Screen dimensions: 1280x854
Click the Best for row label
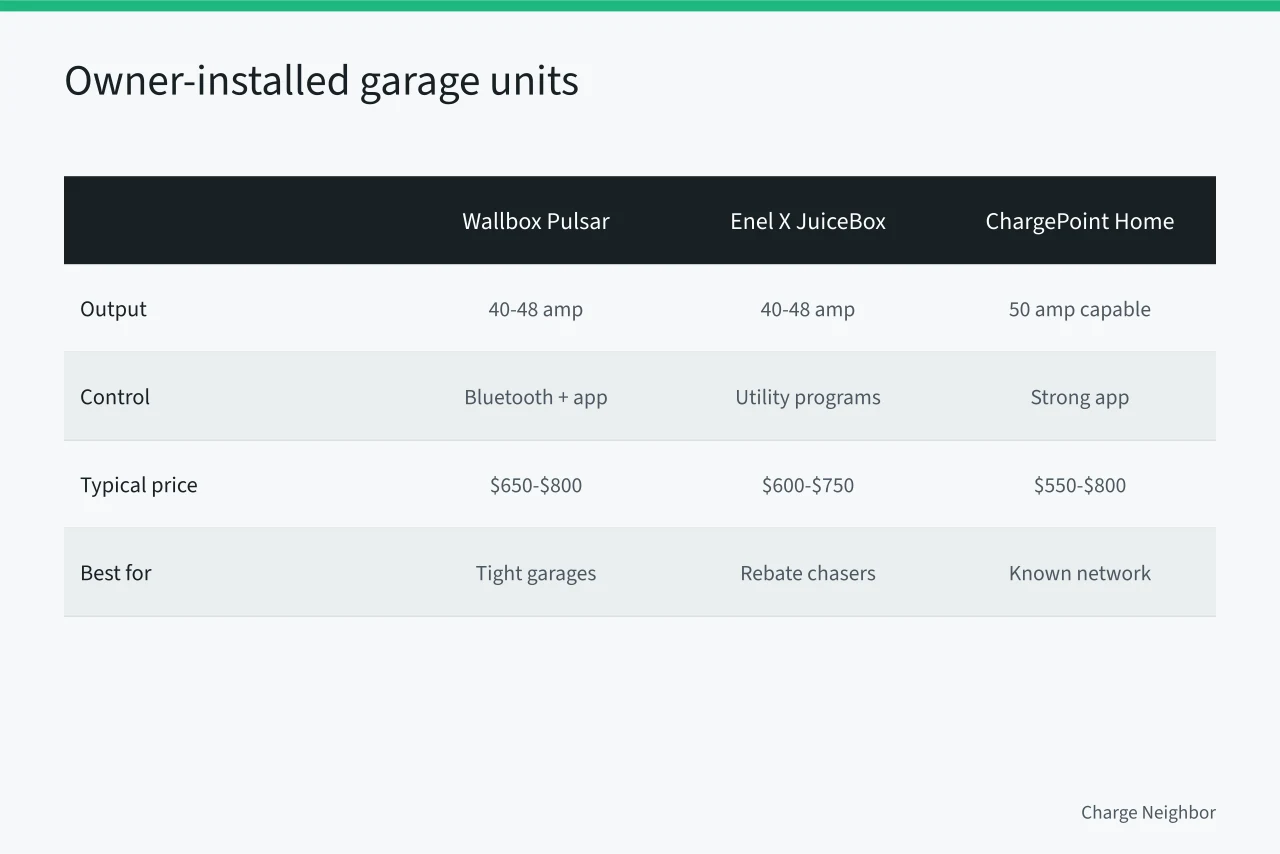[116, 573]
